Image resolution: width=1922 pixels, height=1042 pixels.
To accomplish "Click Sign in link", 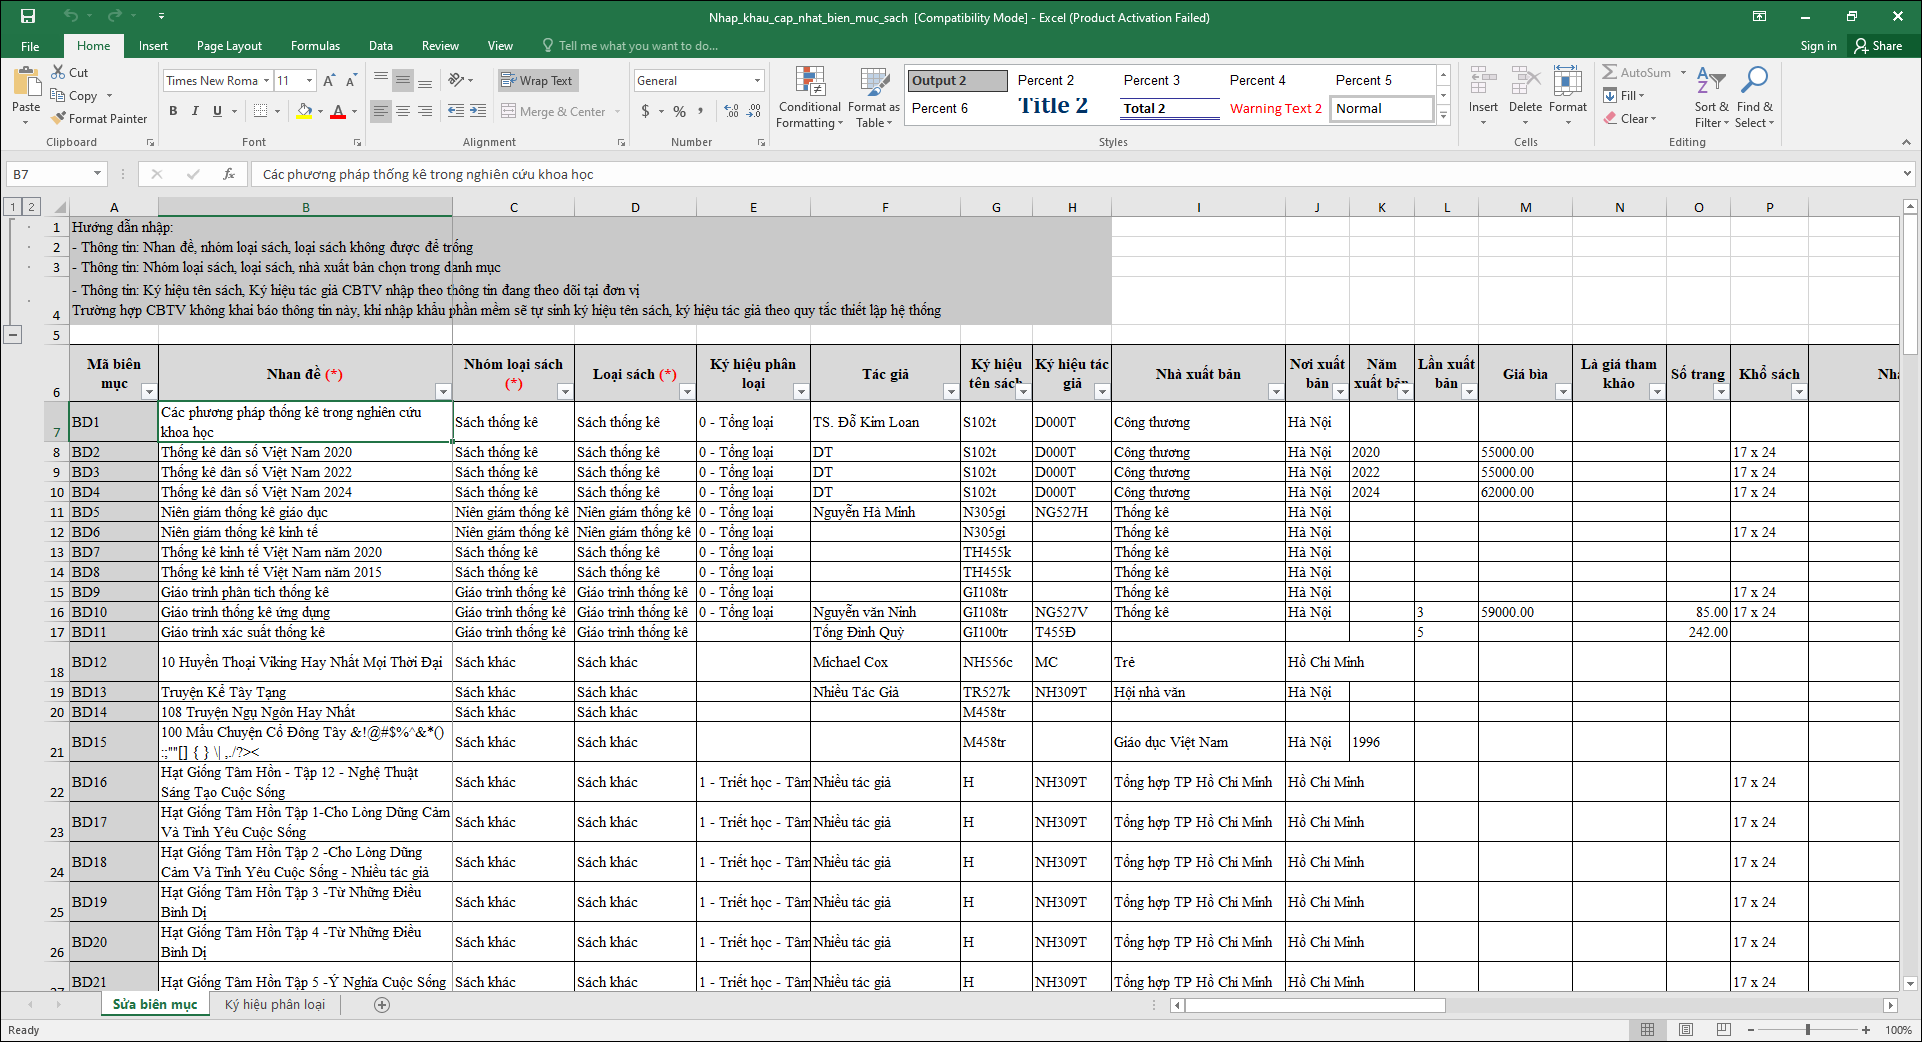I will pos(1818,46).
